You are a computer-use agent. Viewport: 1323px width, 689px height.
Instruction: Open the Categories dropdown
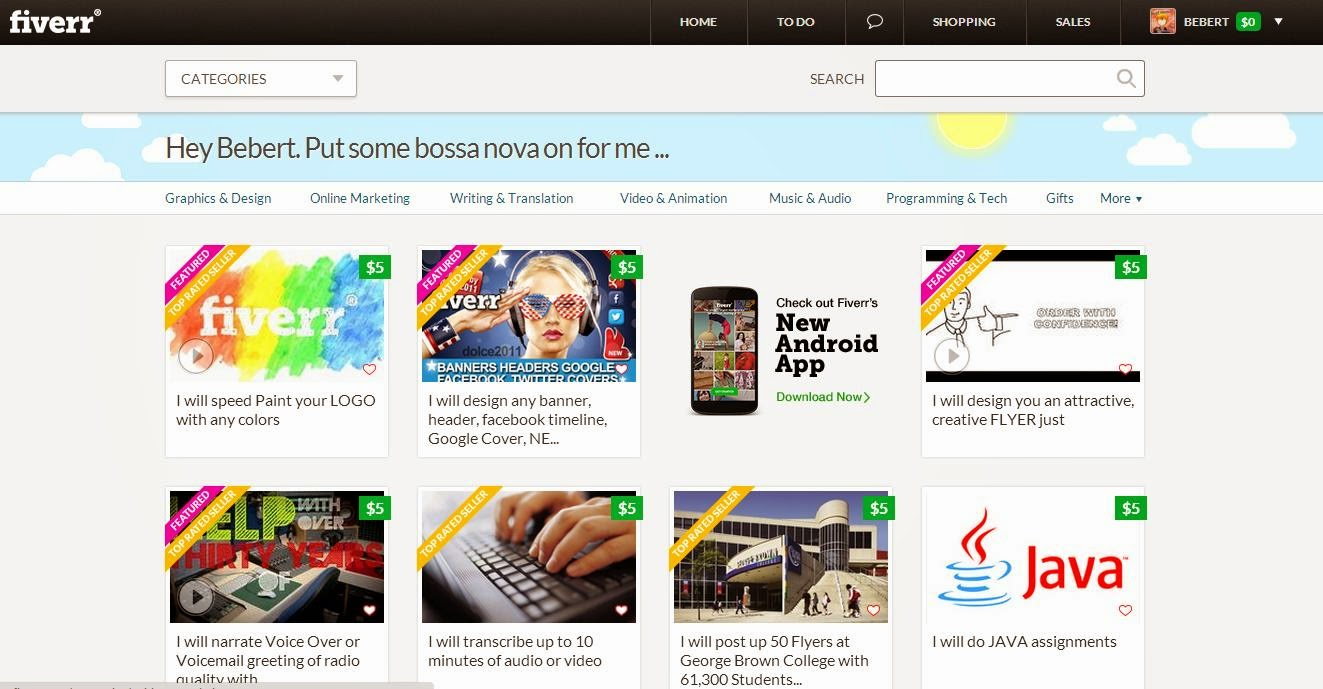[261, 79]
